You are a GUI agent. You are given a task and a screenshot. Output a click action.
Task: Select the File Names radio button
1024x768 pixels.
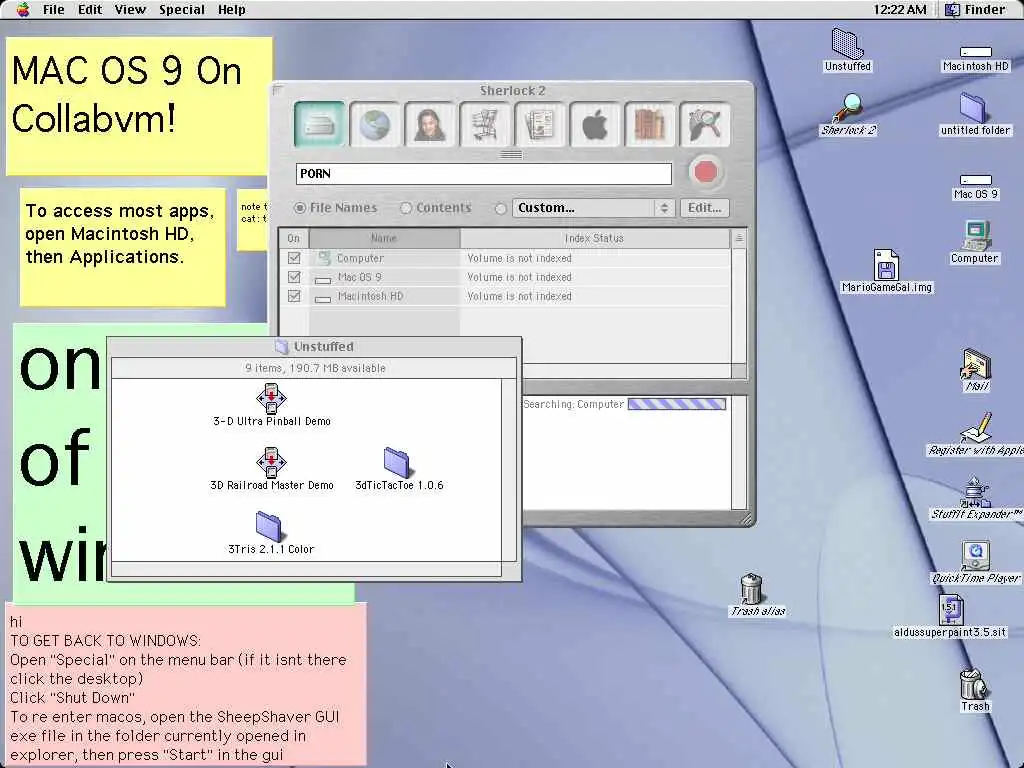pyautogui.click(x=300, y=208)
